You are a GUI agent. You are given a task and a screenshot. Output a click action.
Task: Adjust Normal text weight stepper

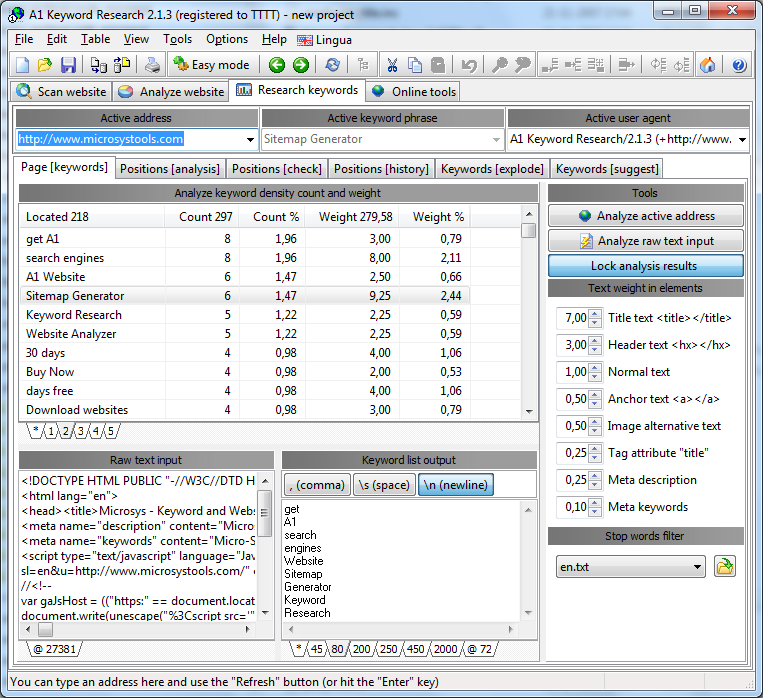pyautogui.click(x=594, y=372)
